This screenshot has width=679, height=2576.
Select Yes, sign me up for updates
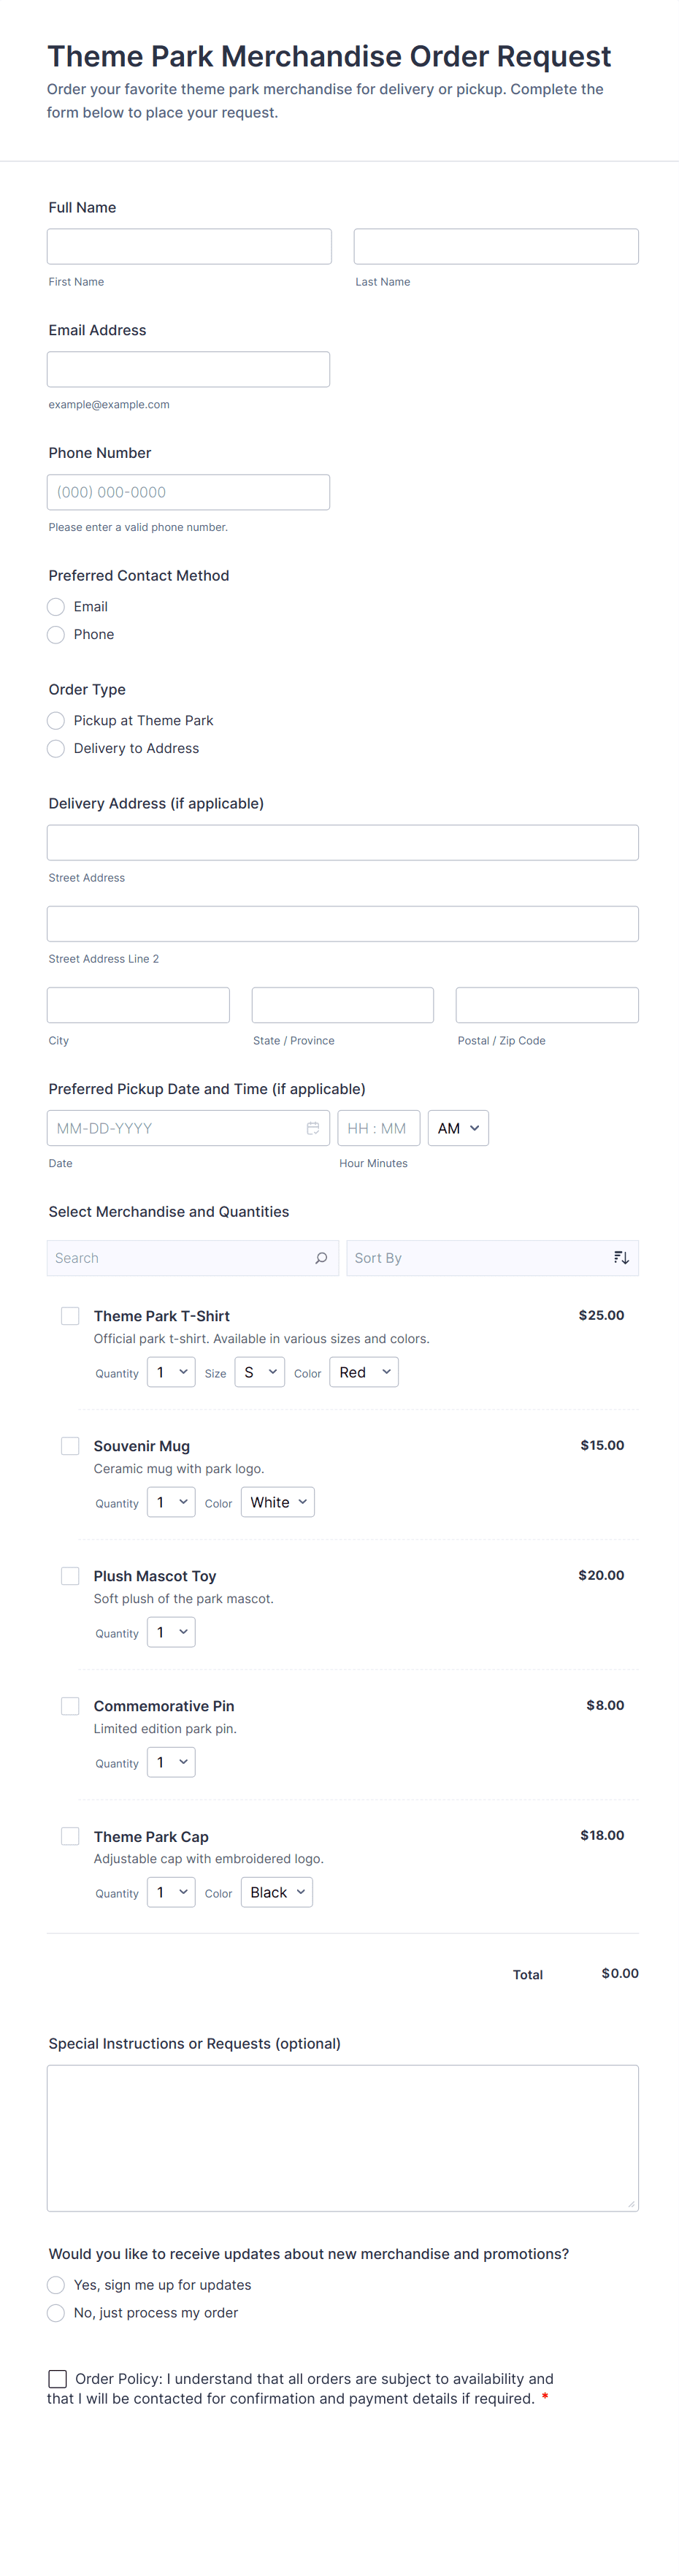point(56,2285)
